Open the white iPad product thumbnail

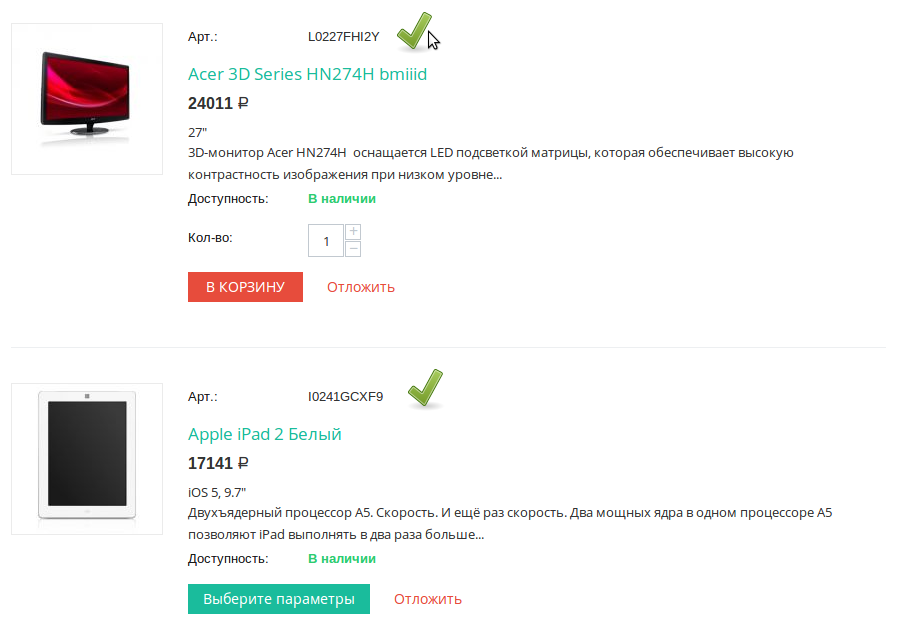click(x=86, y=459)
